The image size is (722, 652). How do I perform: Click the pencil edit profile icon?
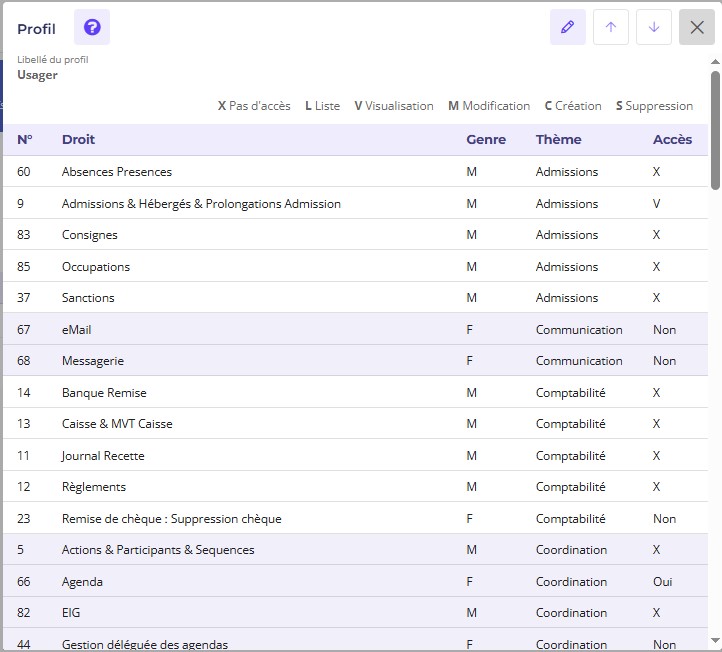[x=567, y=28]
